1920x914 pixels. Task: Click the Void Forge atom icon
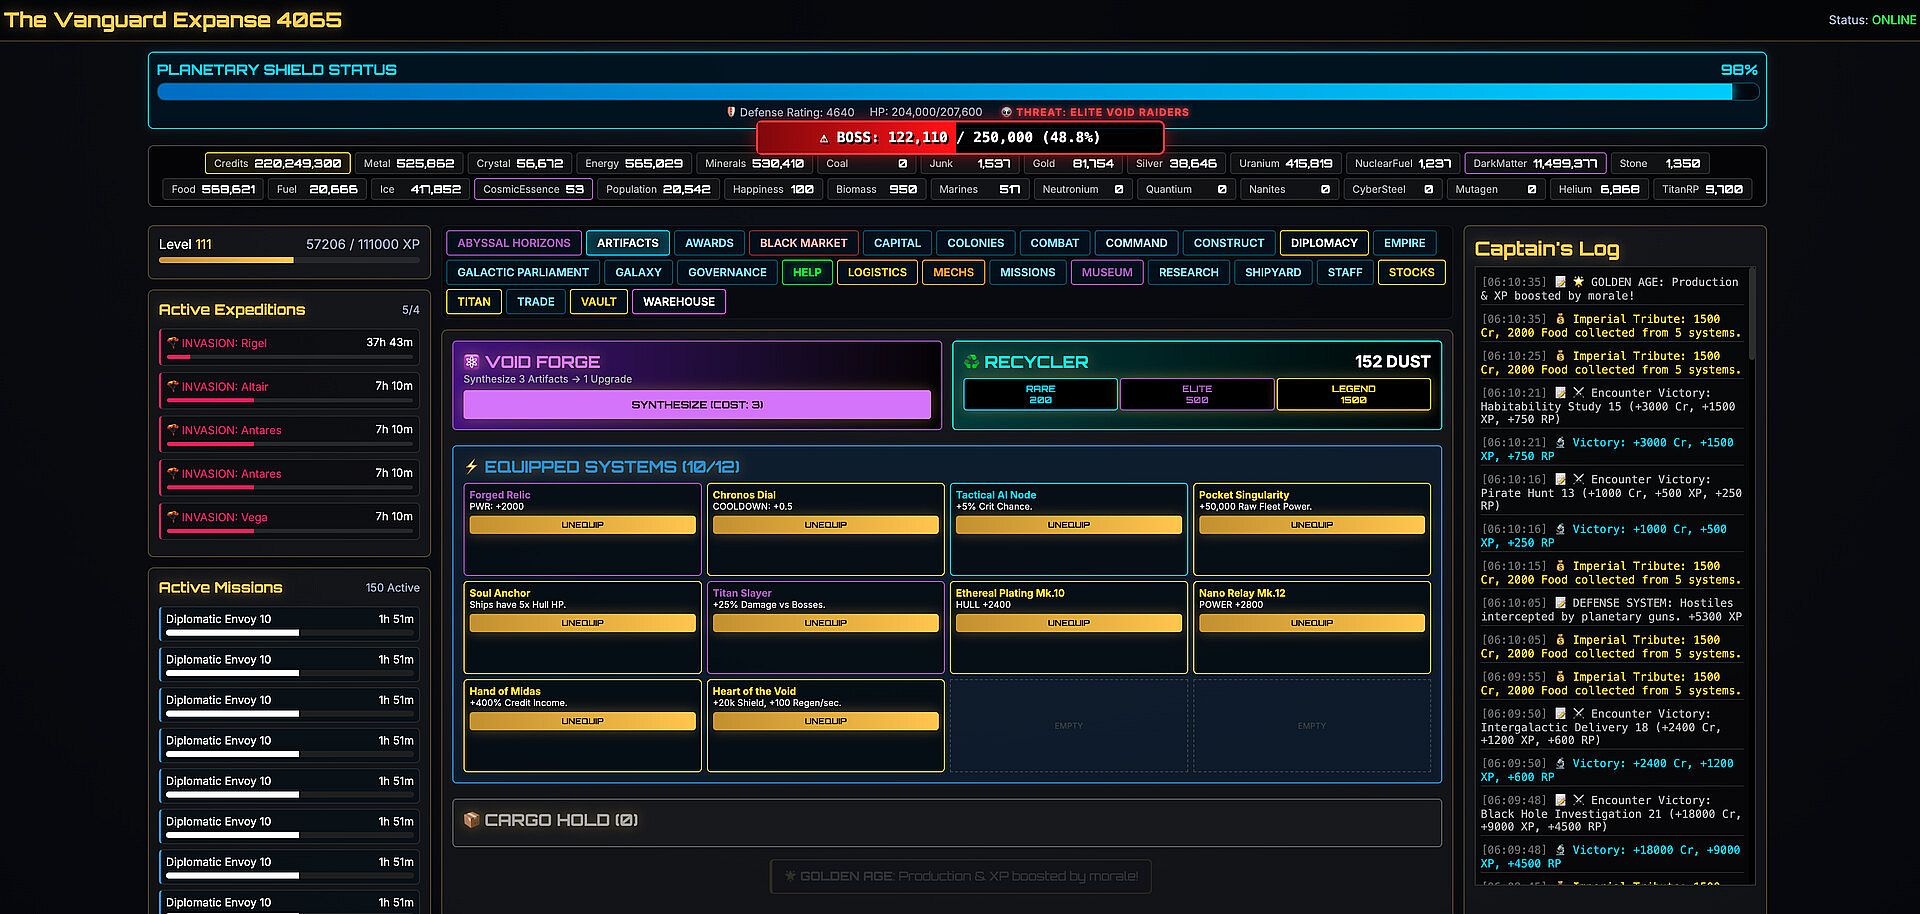pyautogui.click(x=472, y=362)
